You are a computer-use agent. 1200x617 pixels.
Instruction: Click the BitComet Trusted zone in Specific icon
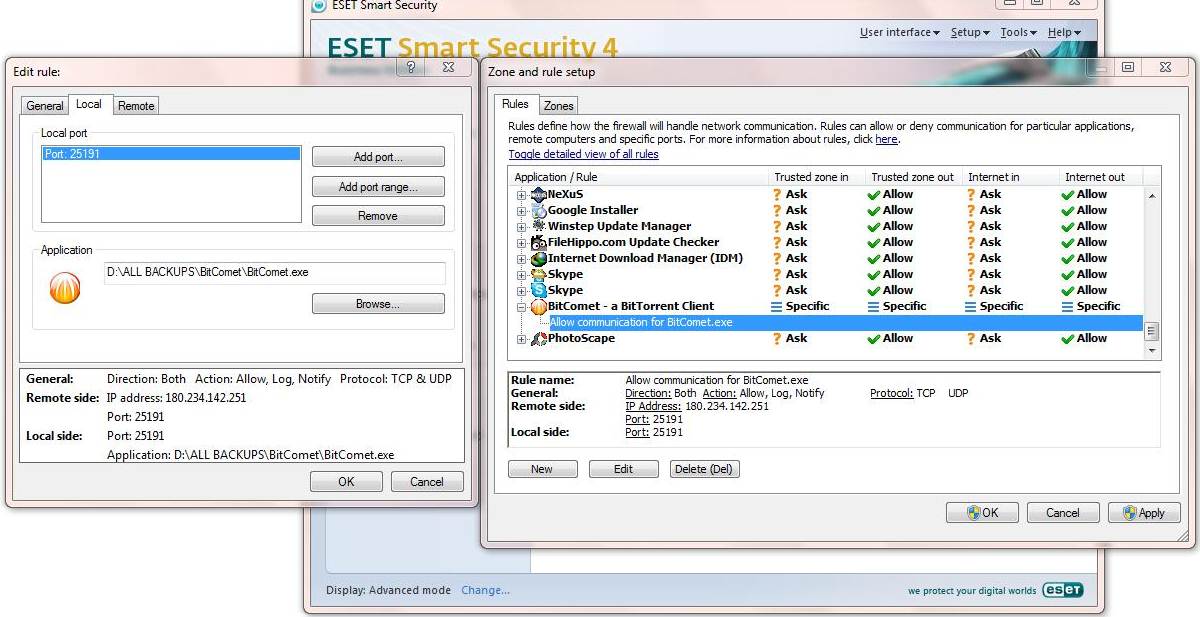pos(777,306)
